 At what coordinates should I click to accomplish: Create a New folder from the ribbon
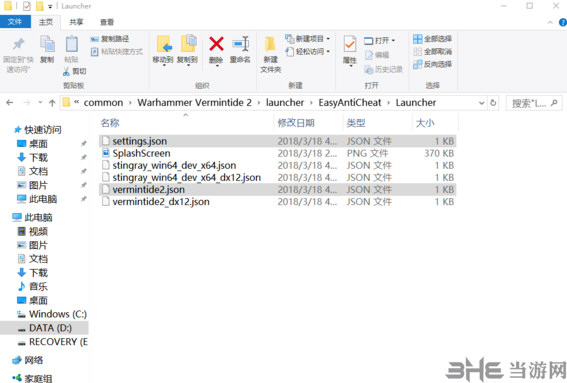tap(270, 54)
